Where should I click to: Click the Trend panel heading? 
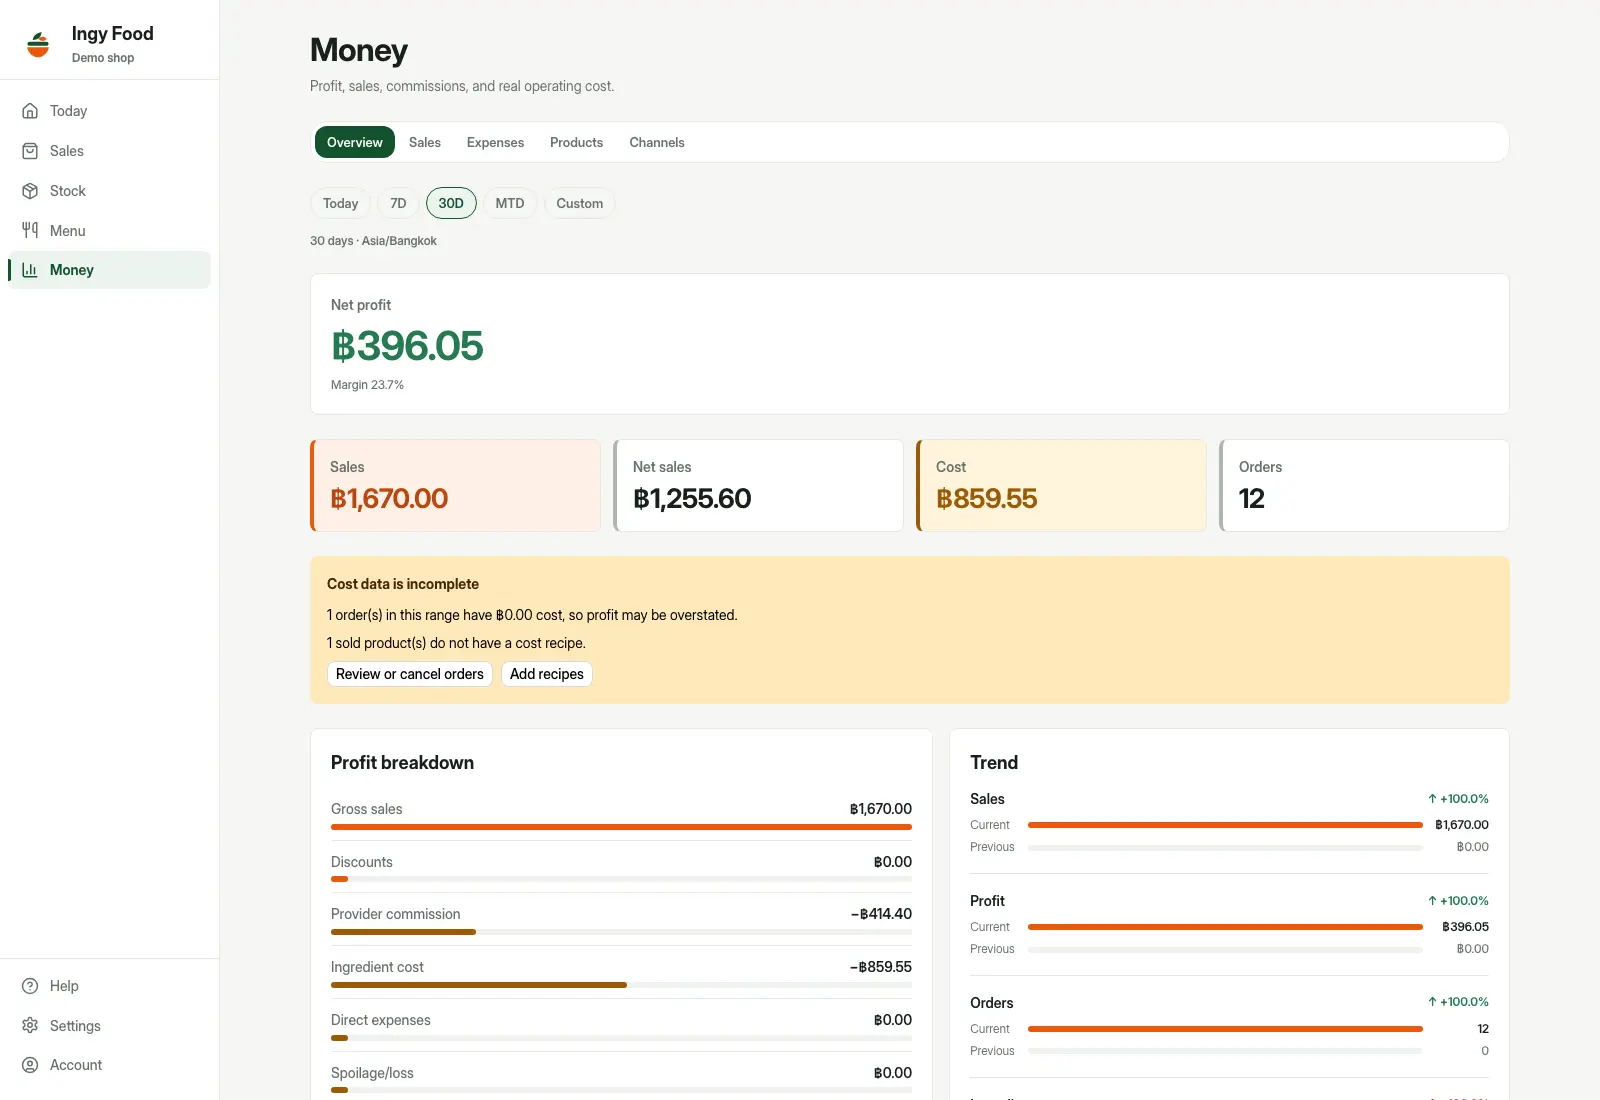pyautogui.click(x=994, y=763)
